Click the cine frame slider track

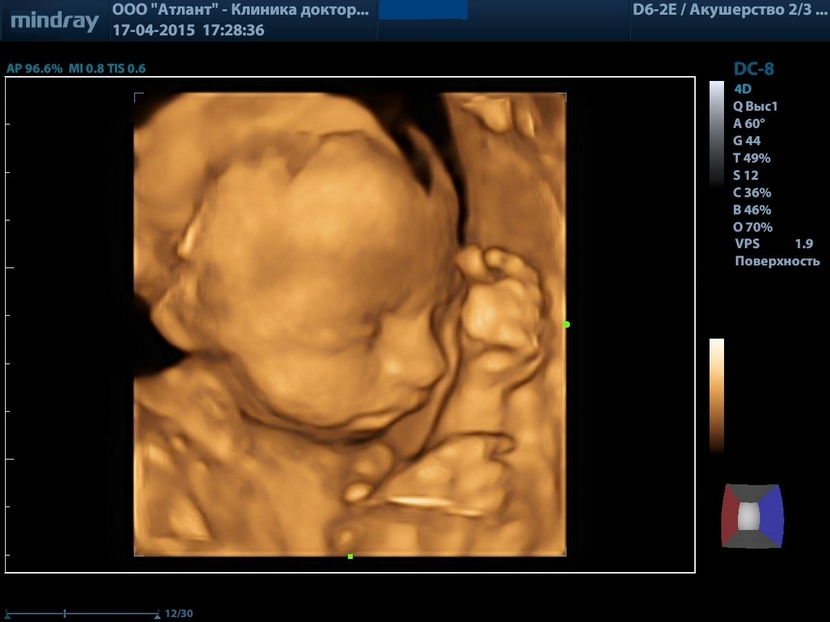click(82, 614)
